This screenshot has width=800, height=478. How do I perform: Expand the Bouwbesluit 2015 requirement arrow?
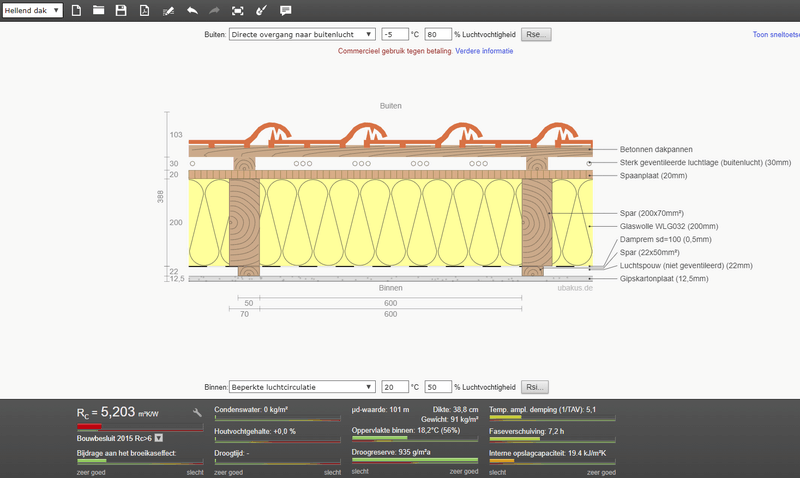[x=158, y=438]
